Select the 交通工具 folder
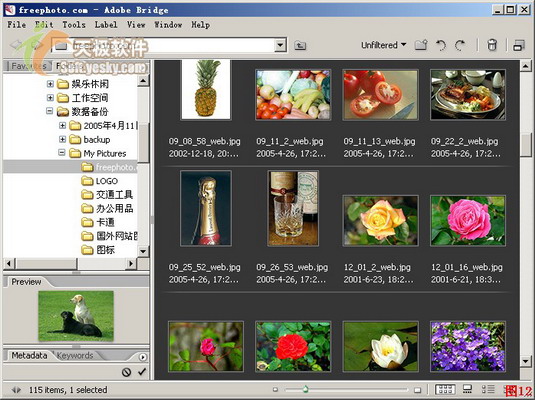Viewport: 535px width, 400px height. point(107,195)
